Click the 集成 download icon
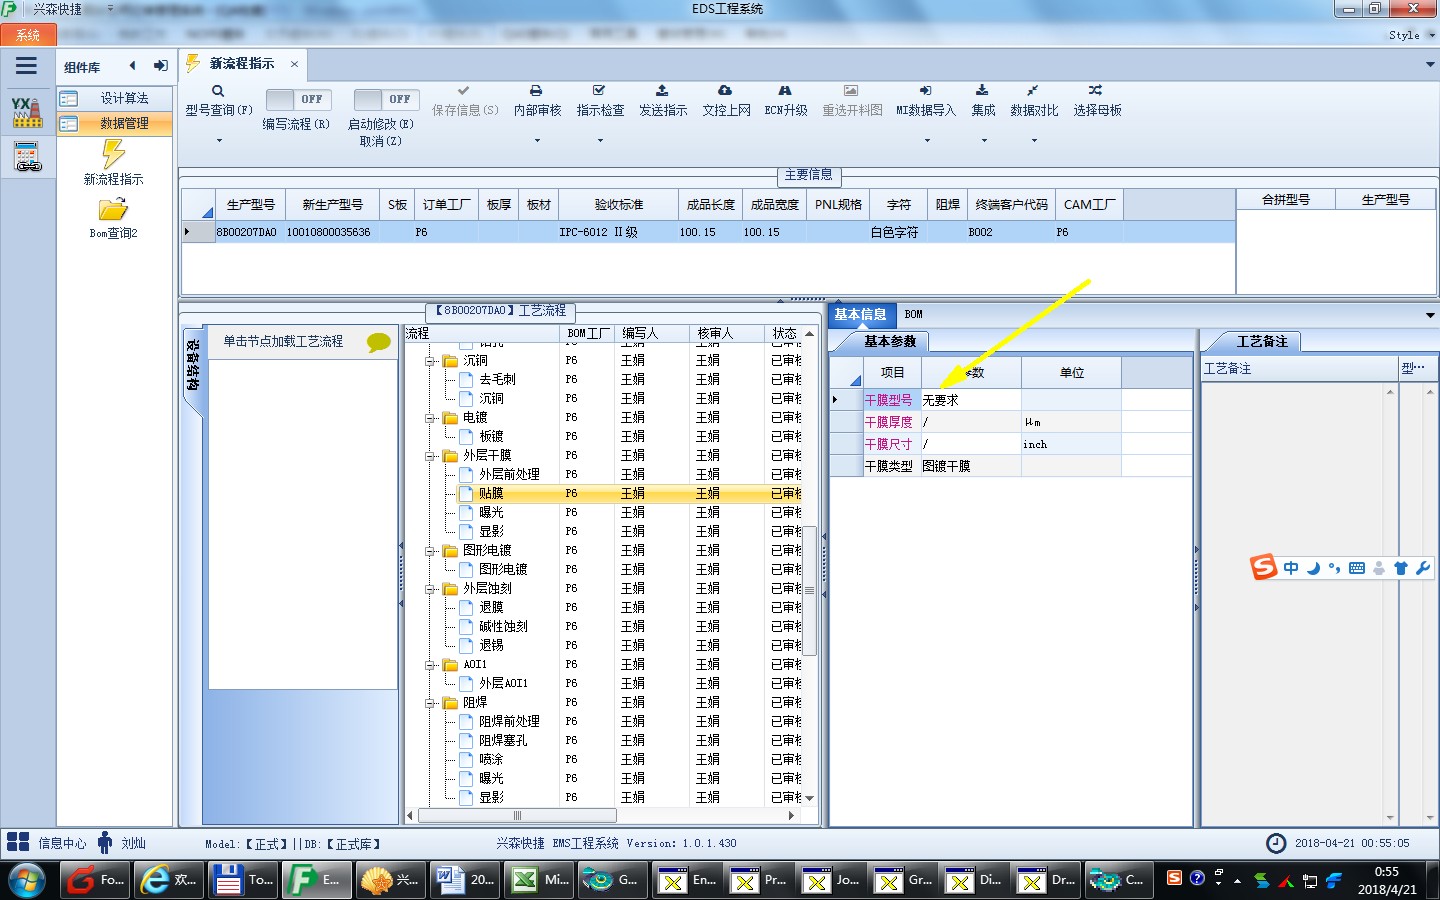 (982, 90)
